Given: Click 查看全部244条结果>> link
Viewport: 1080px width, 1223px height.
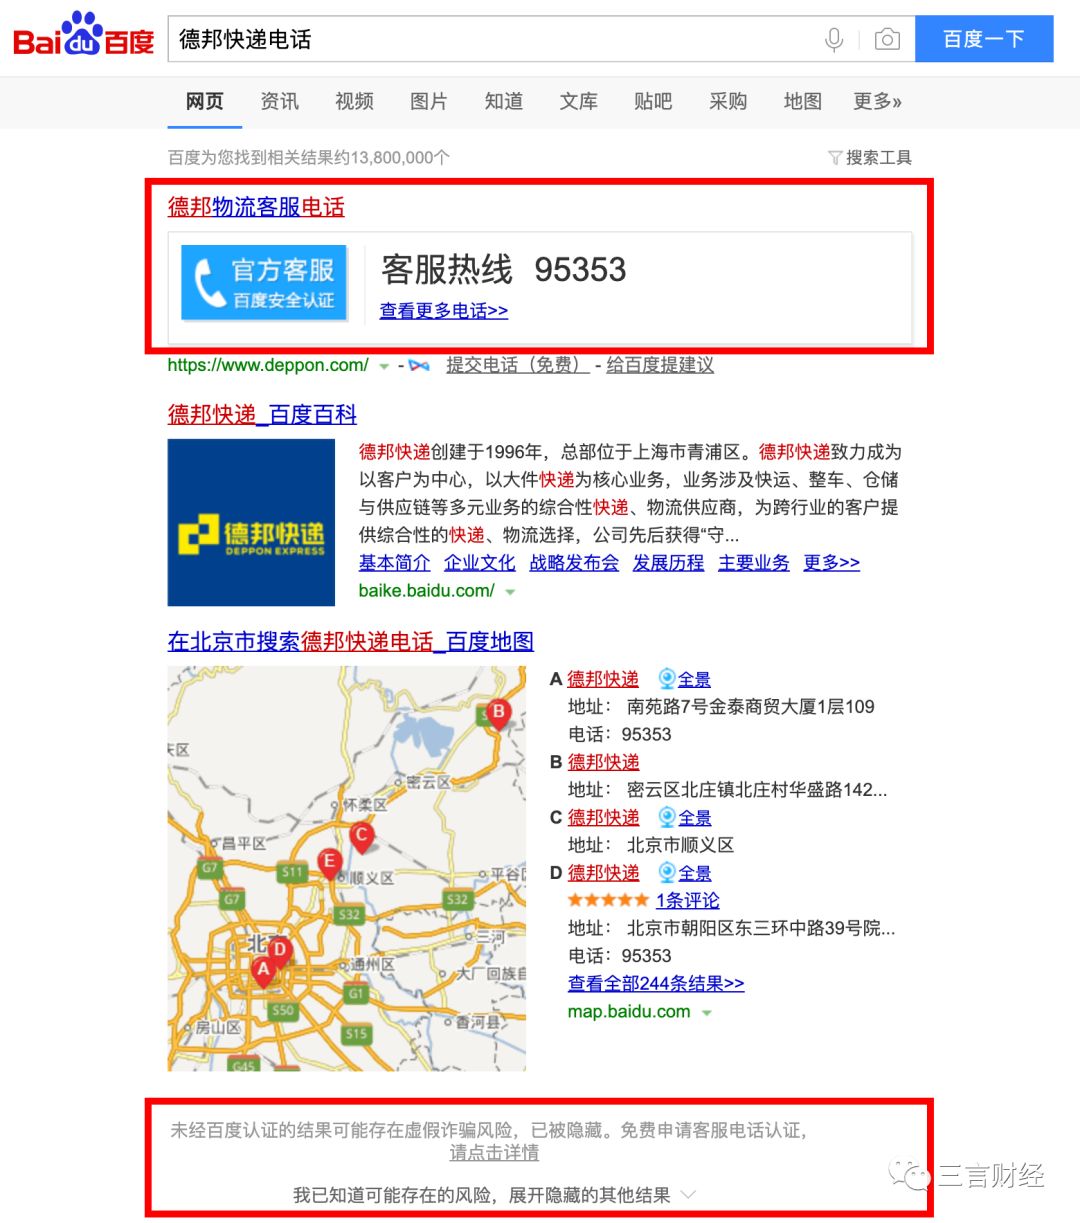Looking at the screenshot, I should pos(656,984).
